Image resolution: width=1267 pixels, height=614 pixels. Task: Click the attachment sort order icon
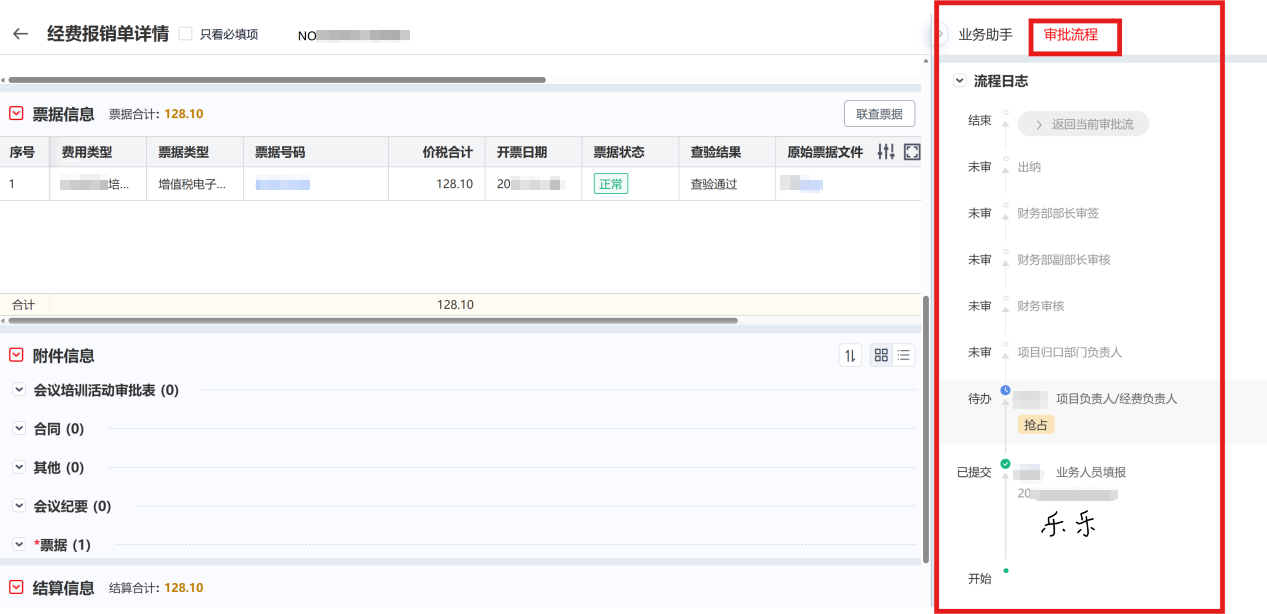(x=850, y=355)
